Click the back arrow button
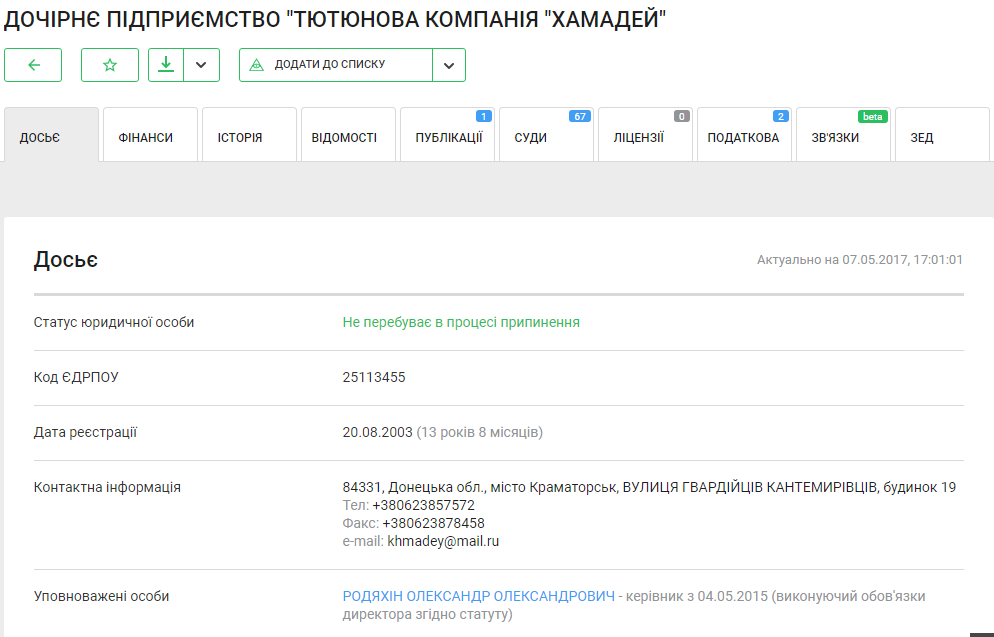Image resolution: width=994 pixels, height=637 pixels. point(33,65)
